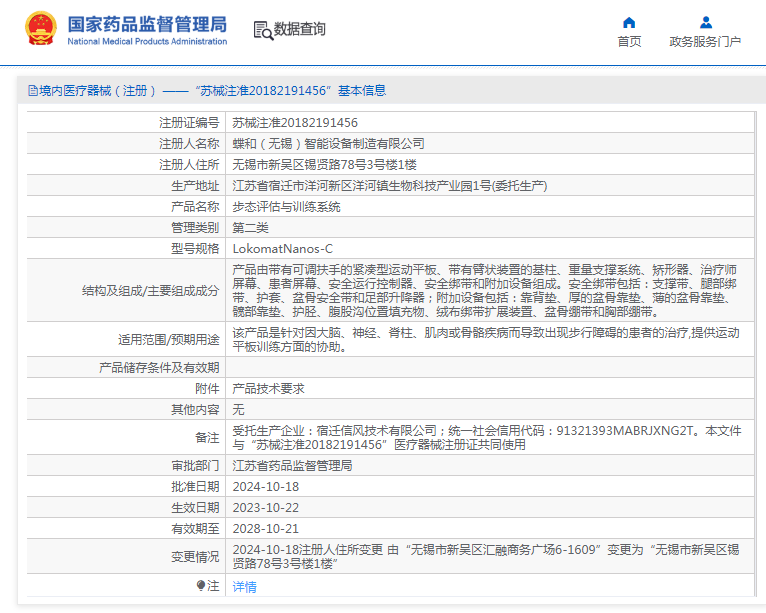Click the 适用范围/预期用途 label
Image resolution: width=766 pixels, height=613 pixels.
[x=169, y=339]
